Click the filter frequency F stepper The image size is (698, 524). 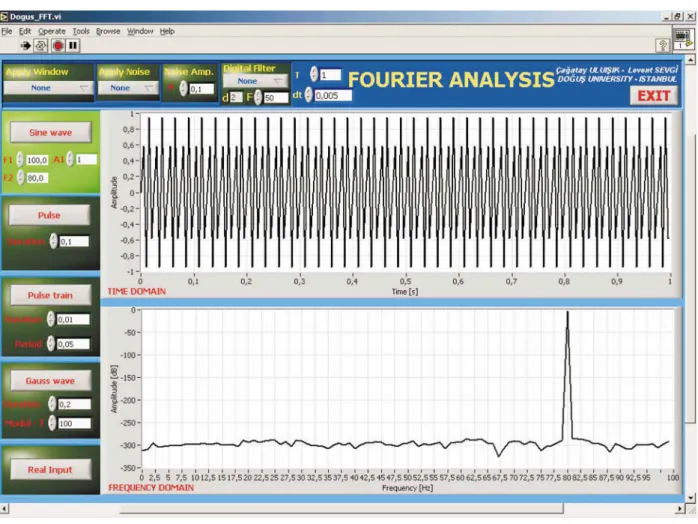pyautogui.click(x=258, y=97)
